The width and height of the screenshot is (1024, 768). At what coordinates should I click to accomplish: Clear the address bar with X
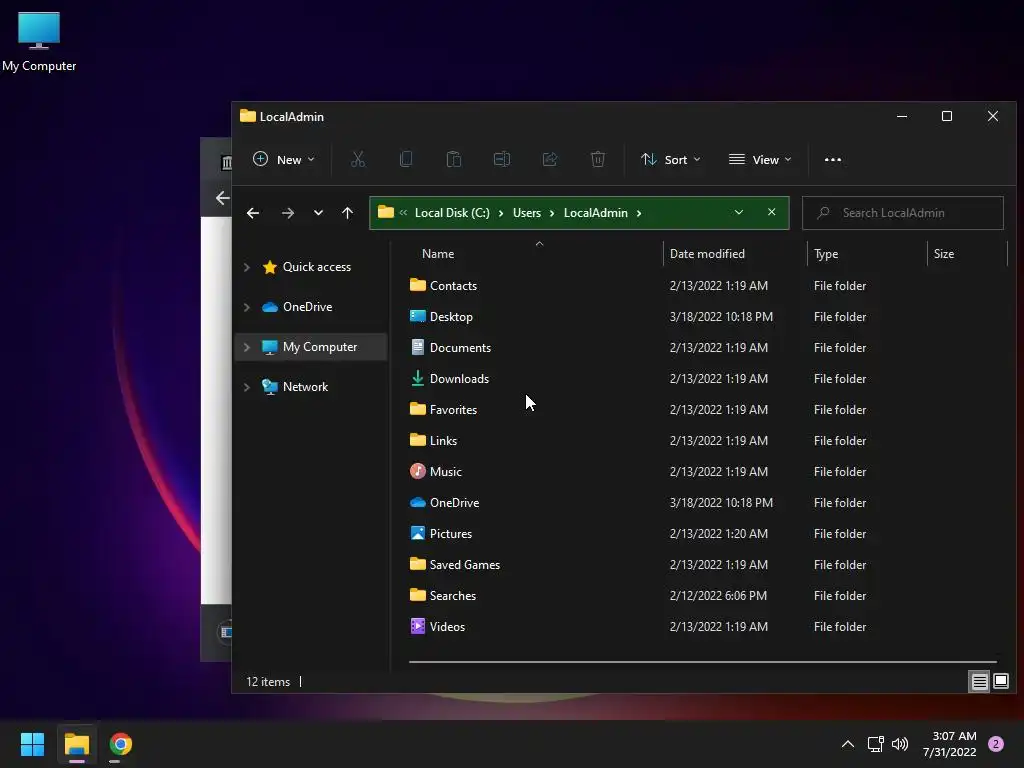tap(771, 212)
